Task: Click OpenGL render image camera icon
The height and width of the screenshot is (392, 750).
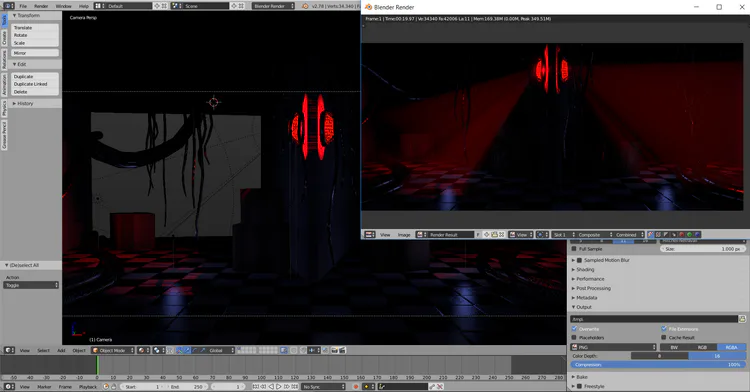Action: [x=334, y=350]
